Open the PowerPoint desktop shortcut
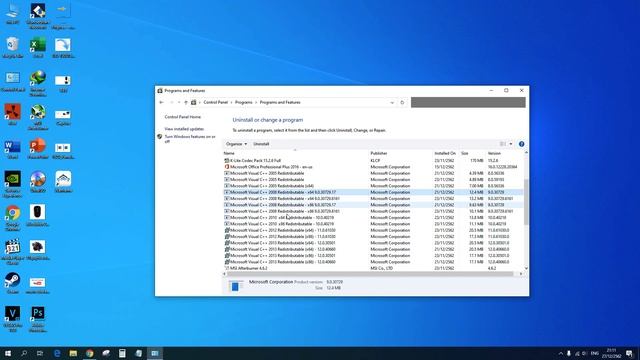Screen dimensions: 640x360 [x=38, y=149]
